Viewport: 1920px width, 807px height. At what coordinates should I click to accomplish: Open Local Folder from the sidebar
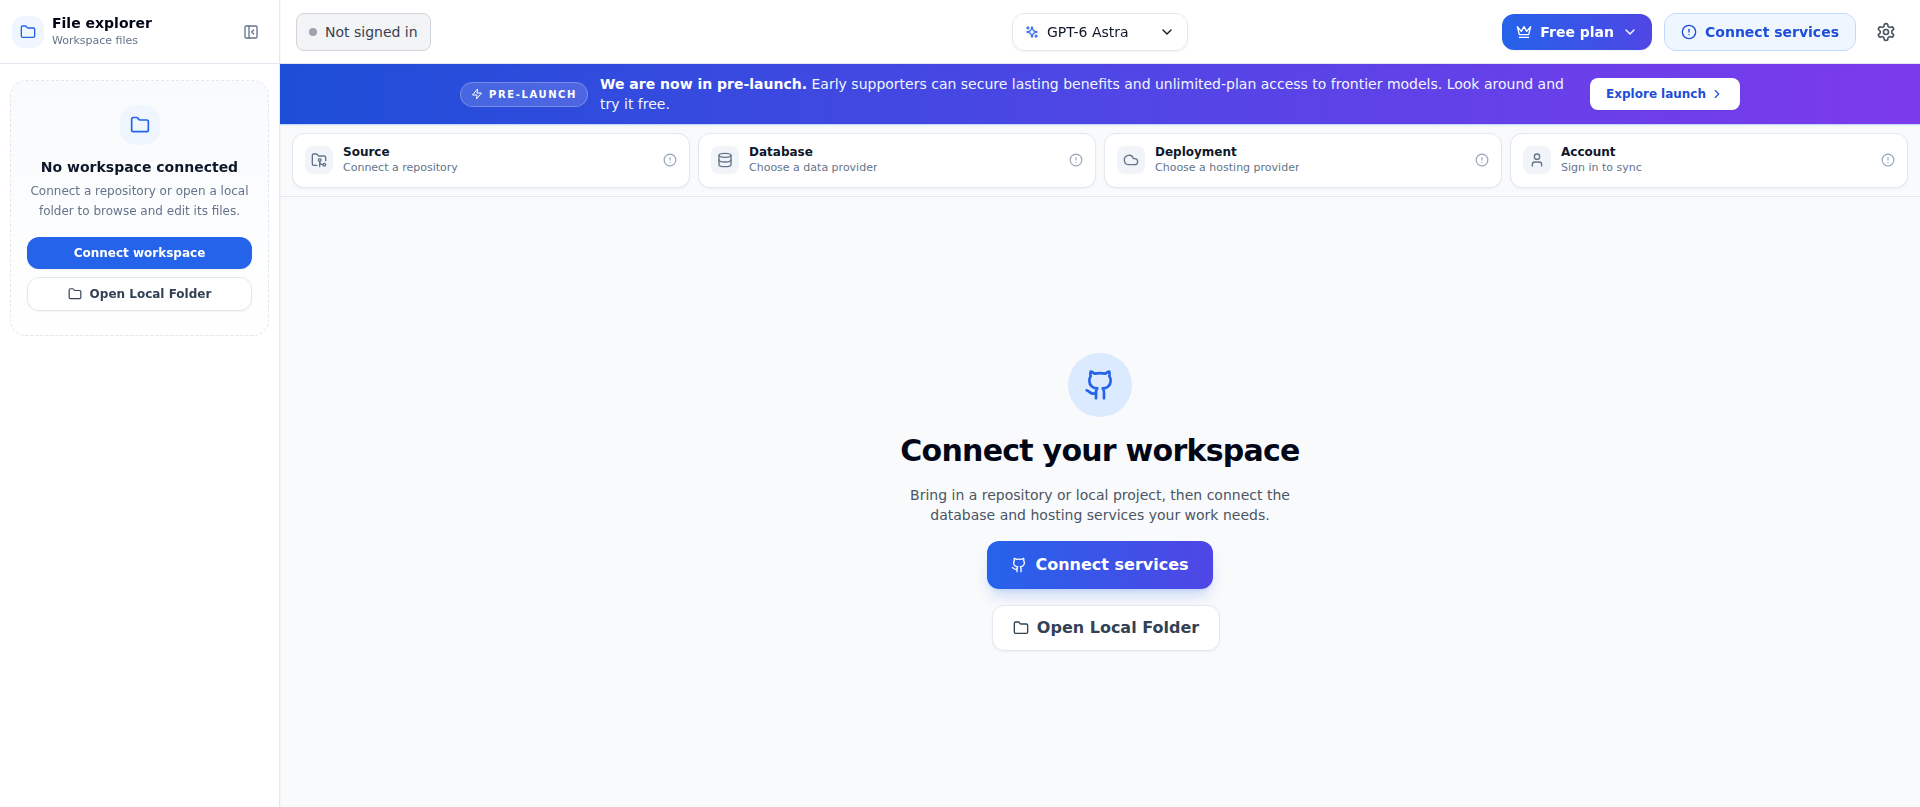[139, 294]
